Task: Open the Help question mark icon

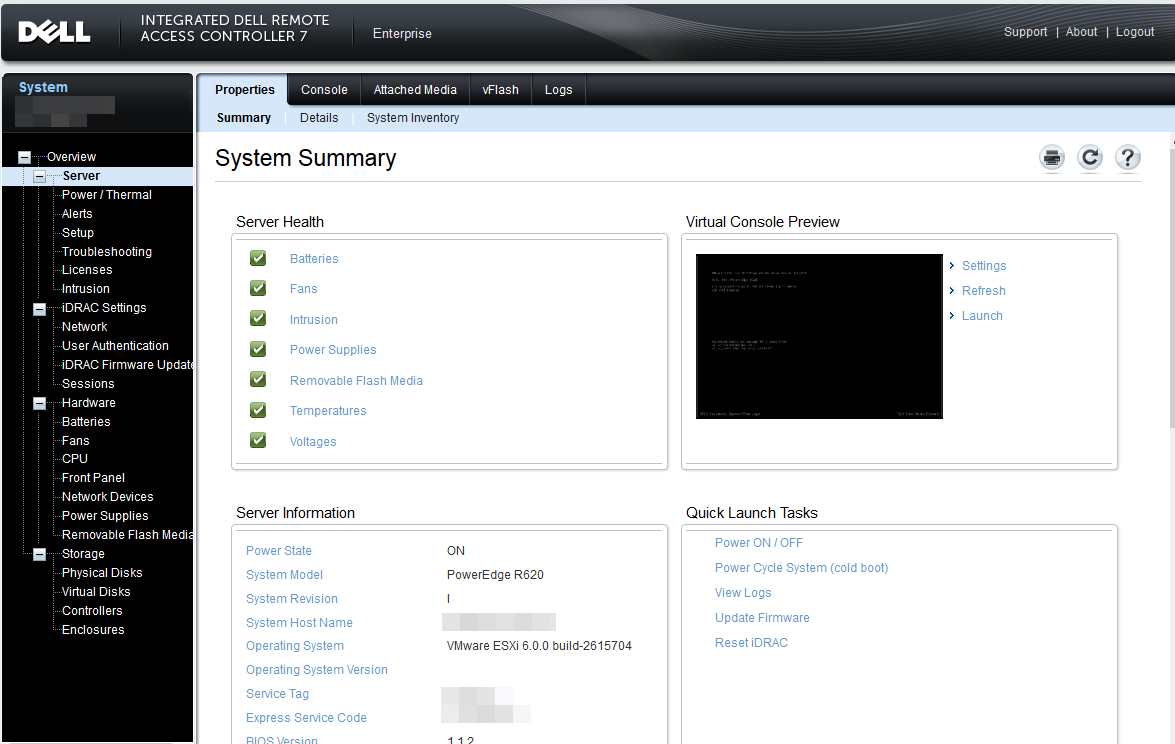Action: click(x=1128, y=157)
